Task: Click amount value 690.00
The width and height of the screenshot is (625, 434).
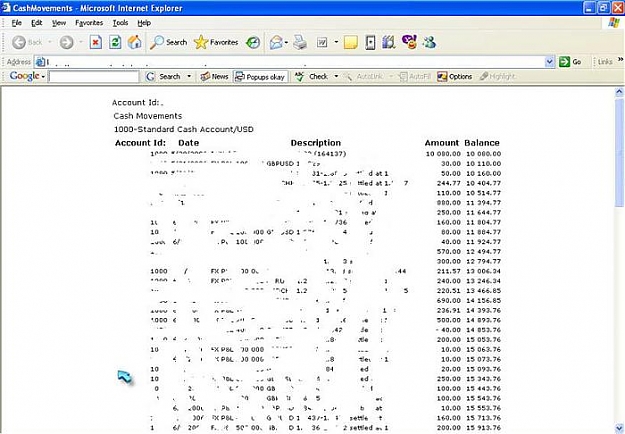Action: (449, 301)
